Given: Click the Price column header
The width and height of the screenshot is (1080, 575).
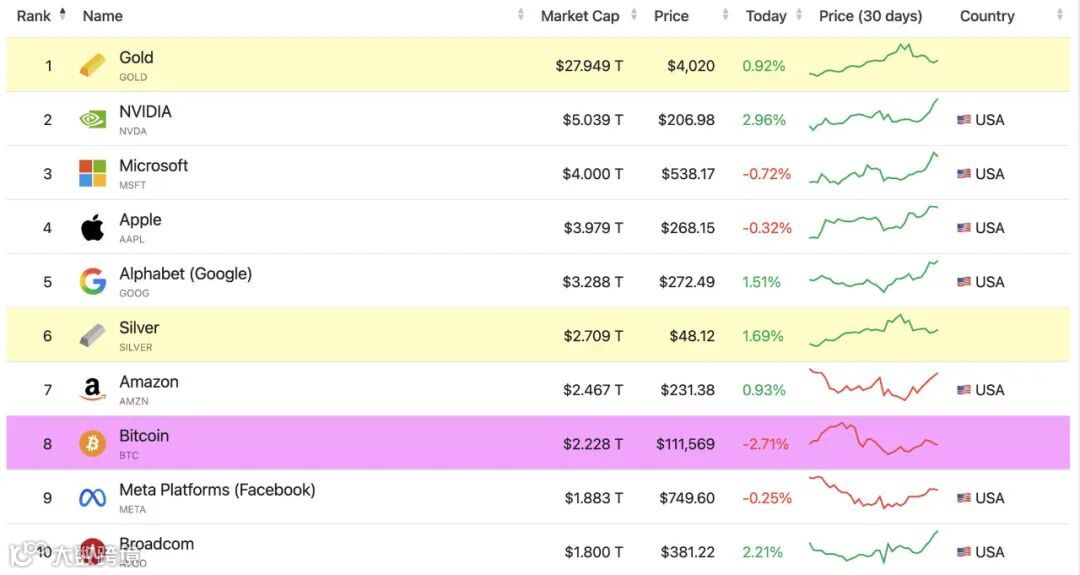Looking at the screenshot, I should pos(671,16).
